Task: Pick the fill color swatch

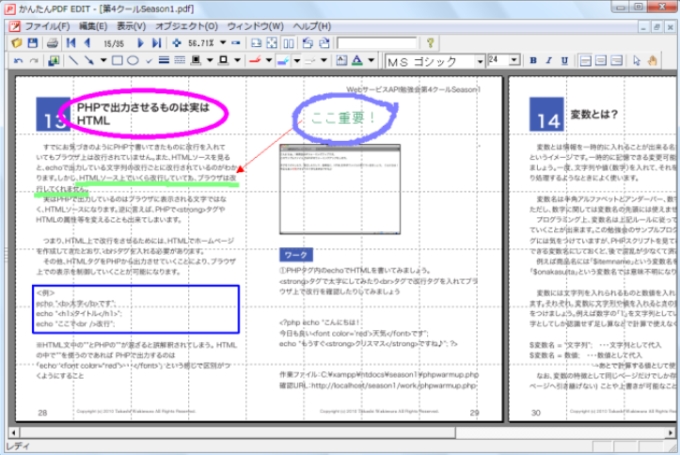Action: tap(196, 61)
